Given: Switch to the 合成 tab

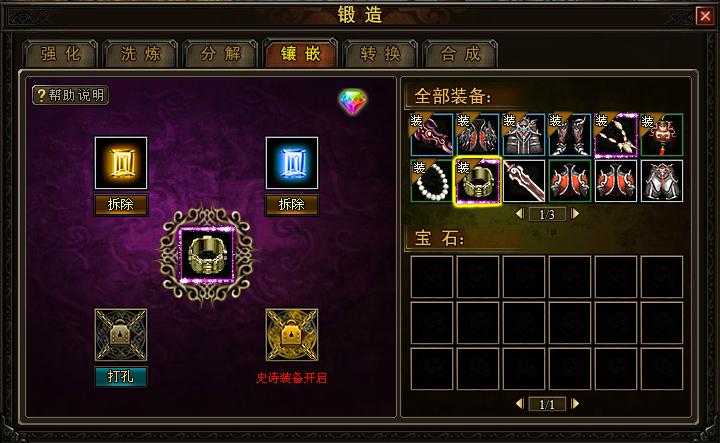Looking at the screenshot, I should coord(460,54).
